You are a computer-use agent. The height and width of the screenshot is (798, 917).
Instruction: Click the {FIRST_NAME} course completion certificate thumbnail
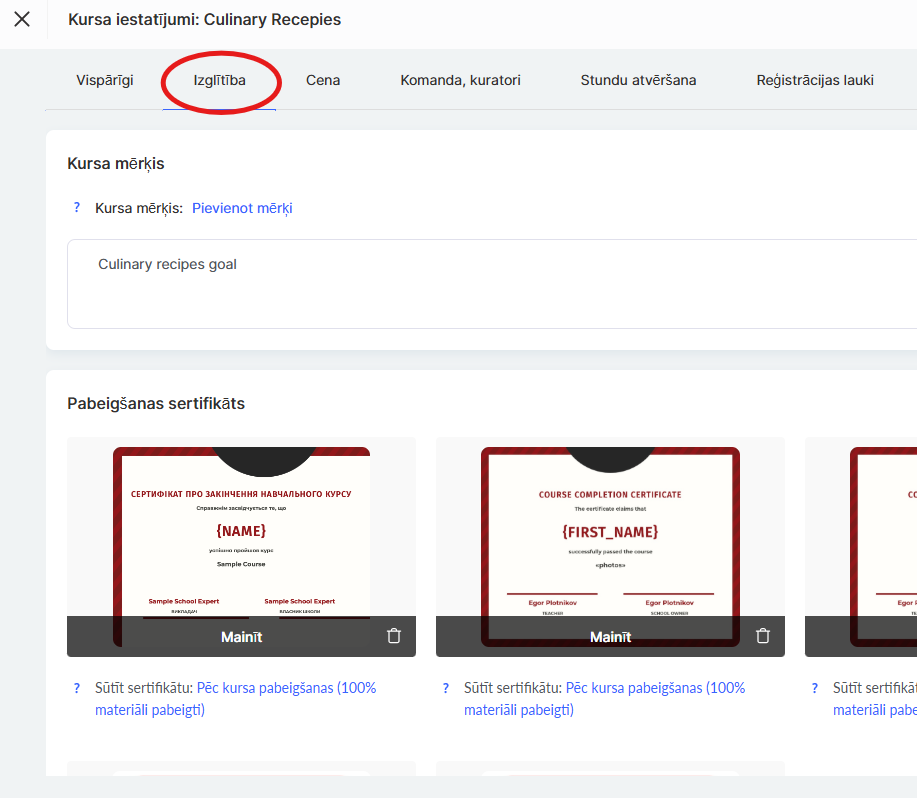tap(610, 530)
